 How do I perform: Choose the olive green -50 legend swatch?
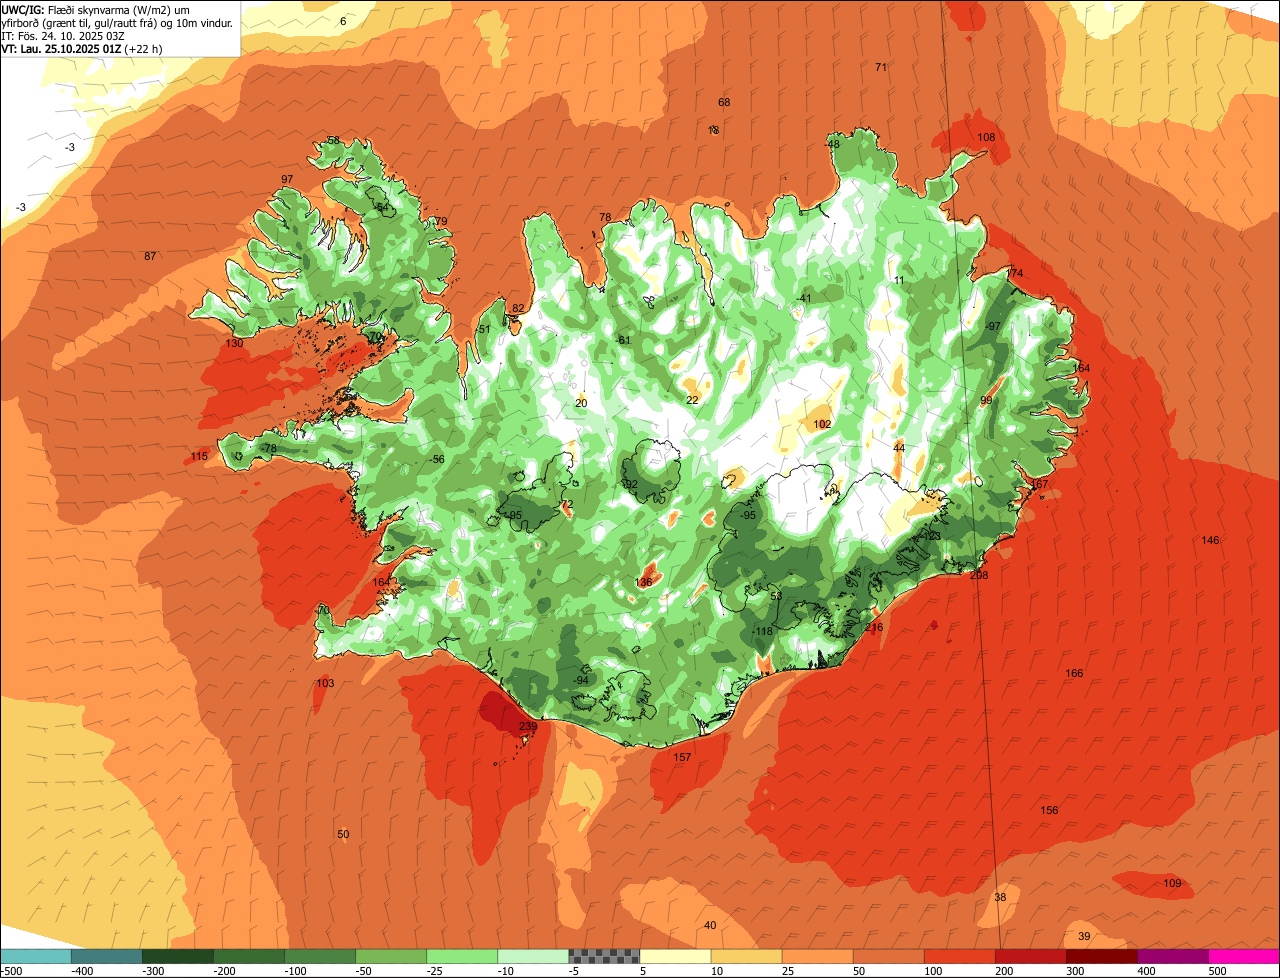[390, 956]
